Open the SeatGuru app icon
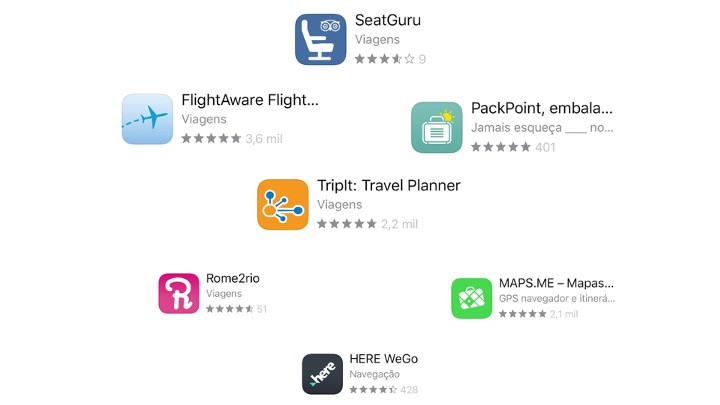The image size is (720, 405). click(321, 39)
